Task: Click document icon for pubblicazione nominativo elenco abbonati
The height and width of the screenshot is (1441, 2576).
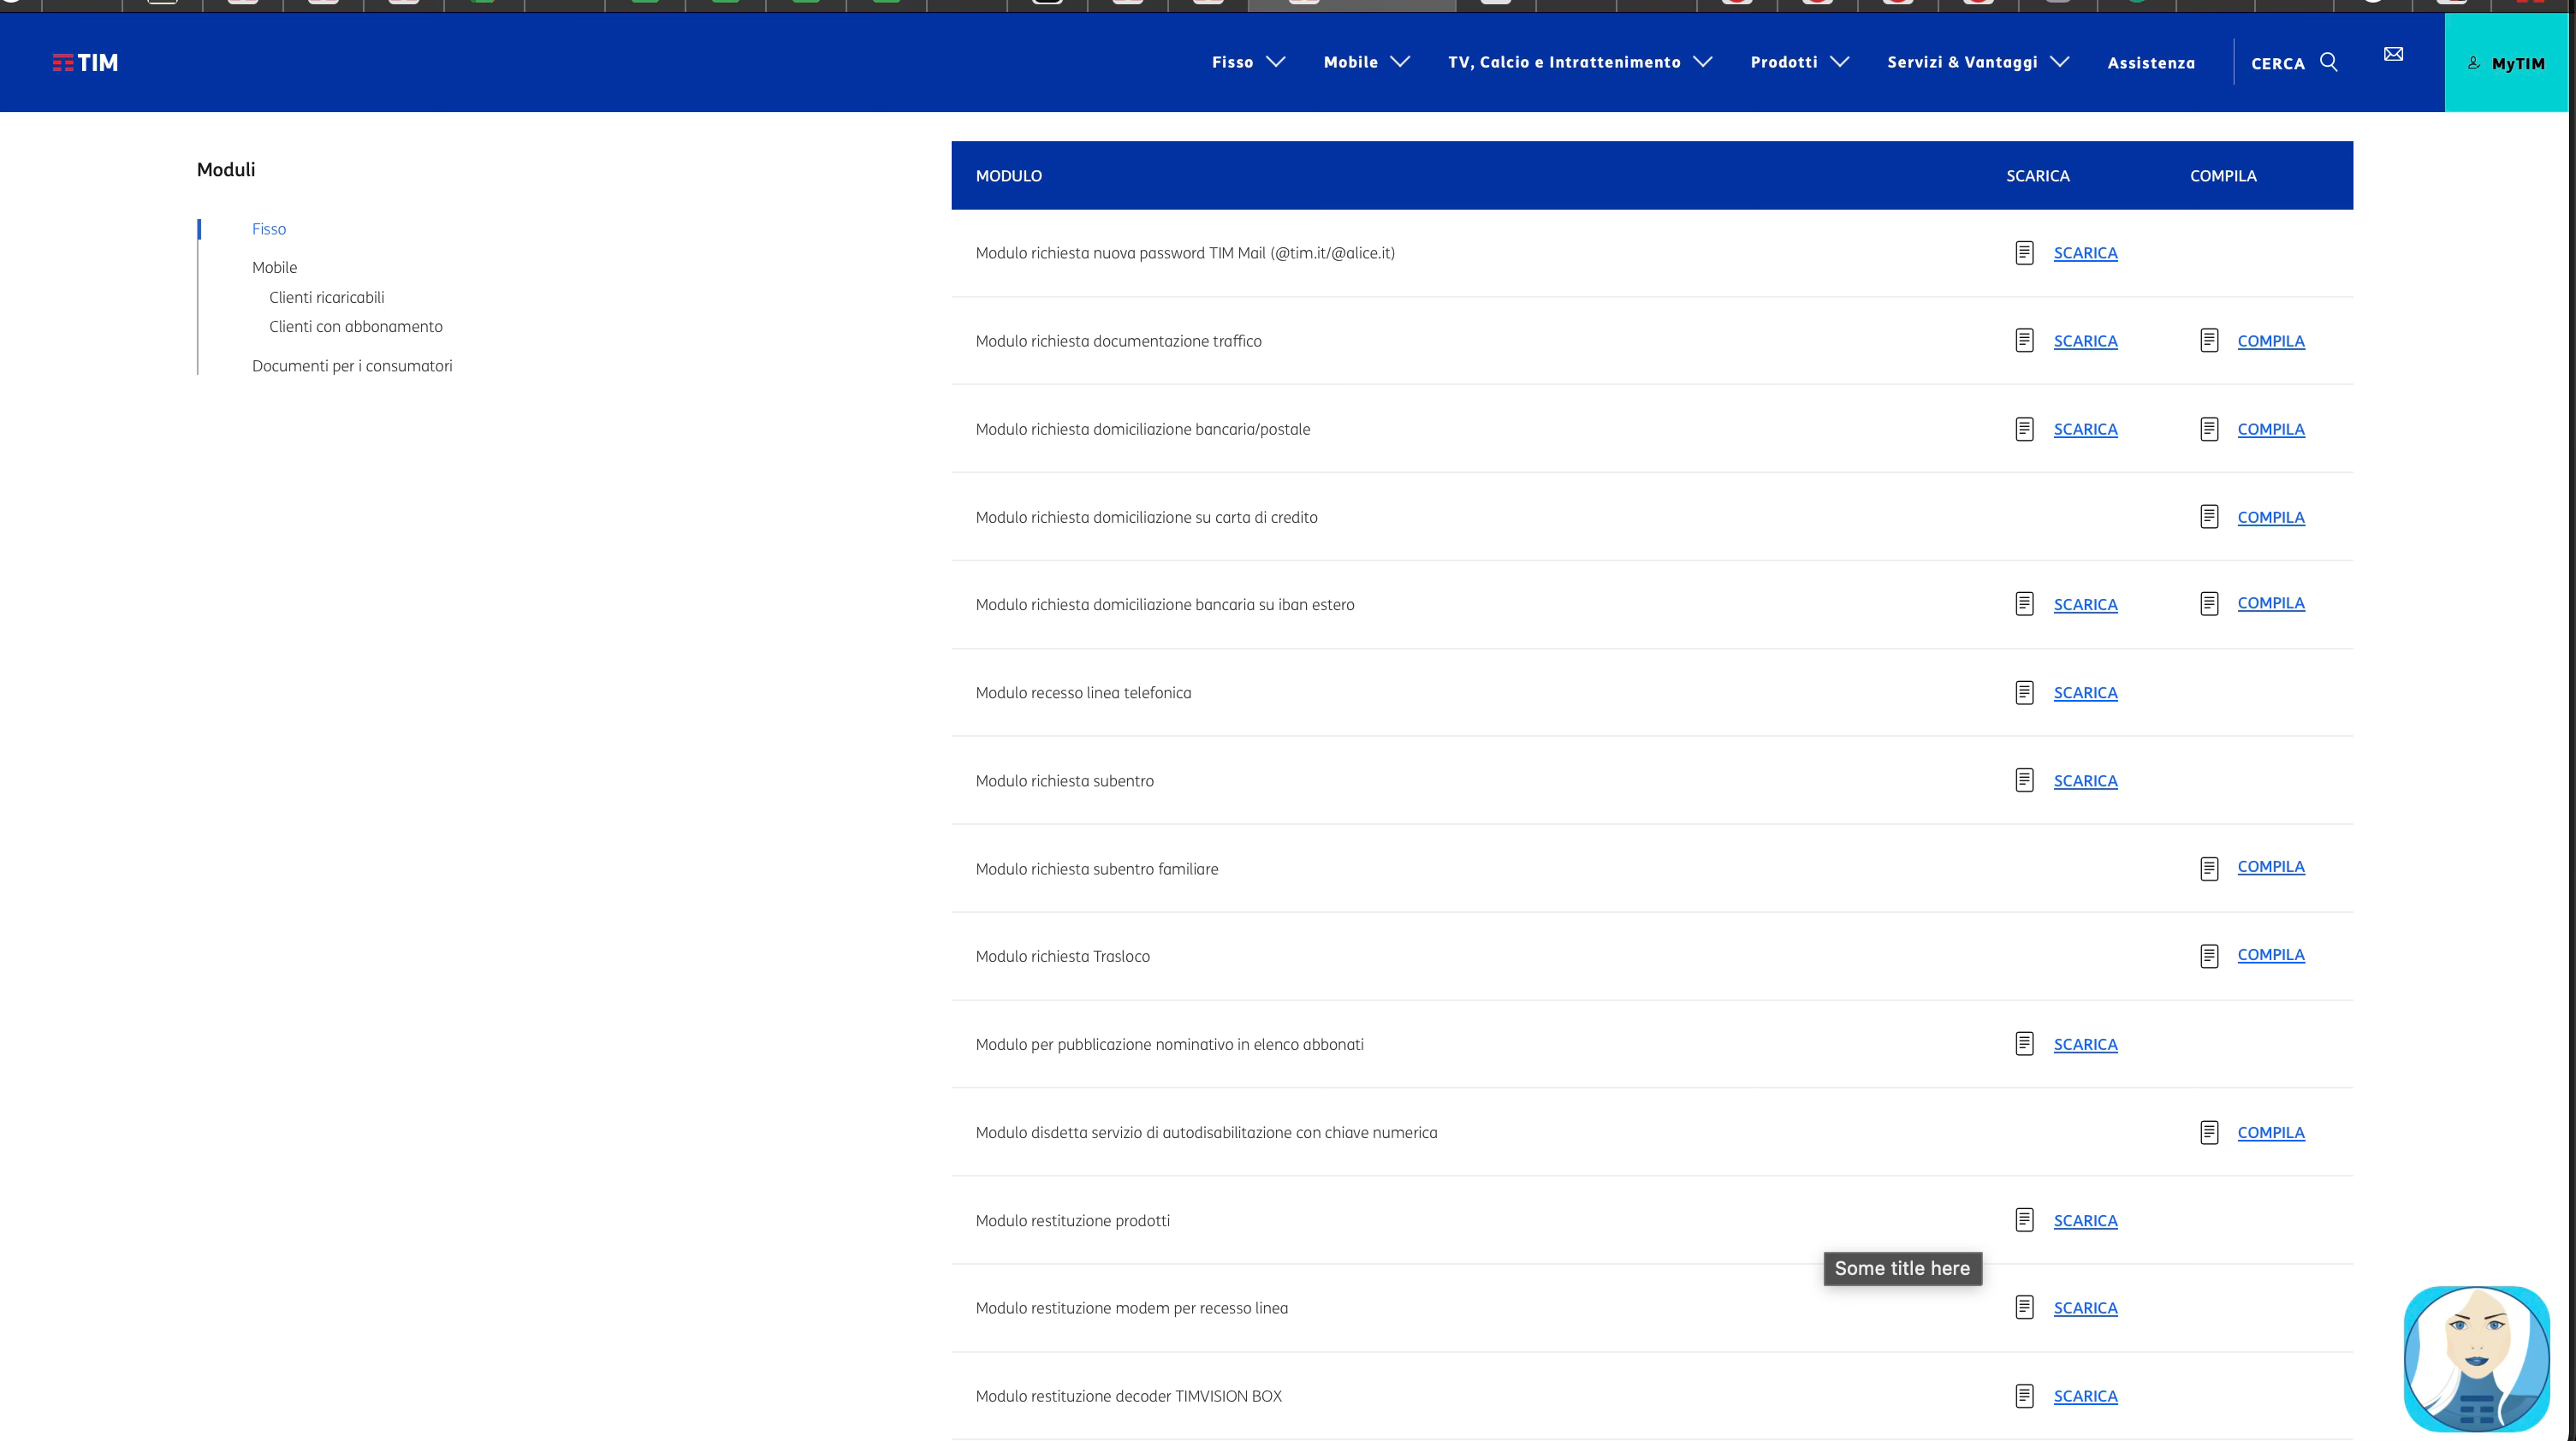Action: tap(2024, 1044)
